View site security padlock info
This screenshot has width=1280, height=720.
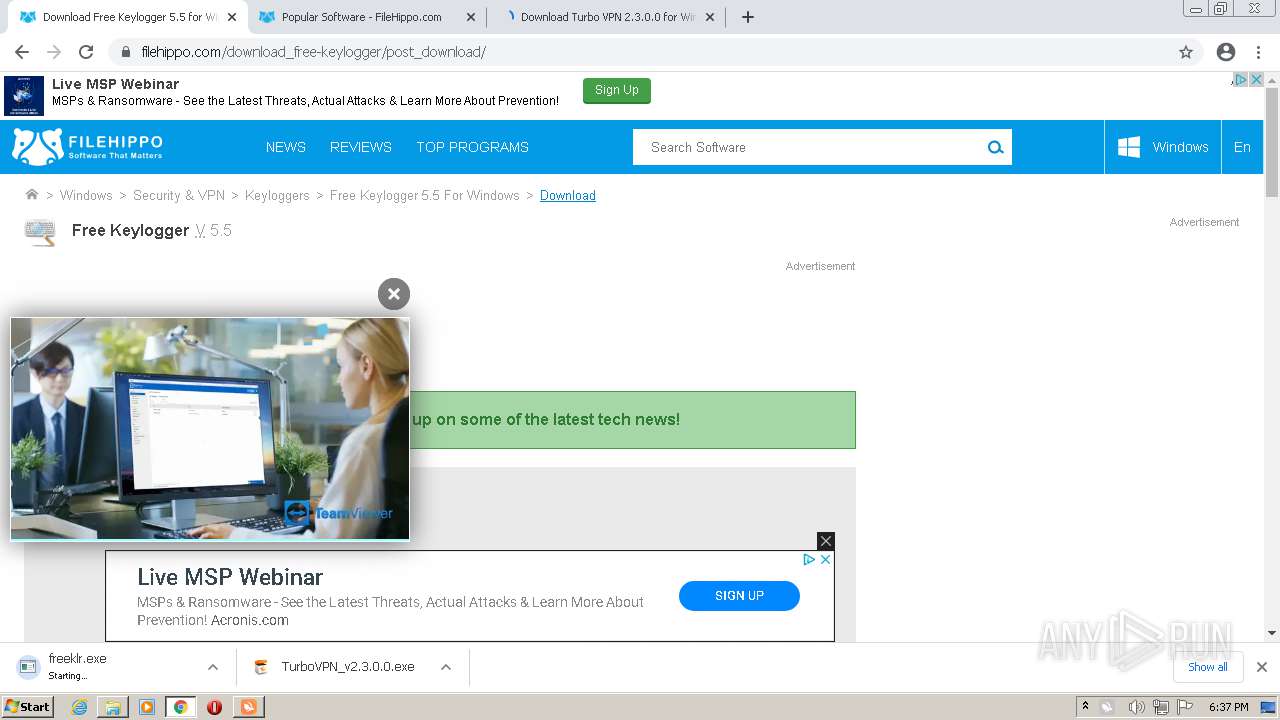[x=126, y=52]
